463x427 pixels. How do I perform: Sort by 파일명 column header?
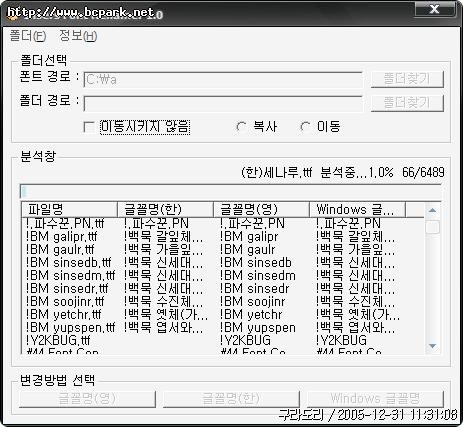[69, 209]
